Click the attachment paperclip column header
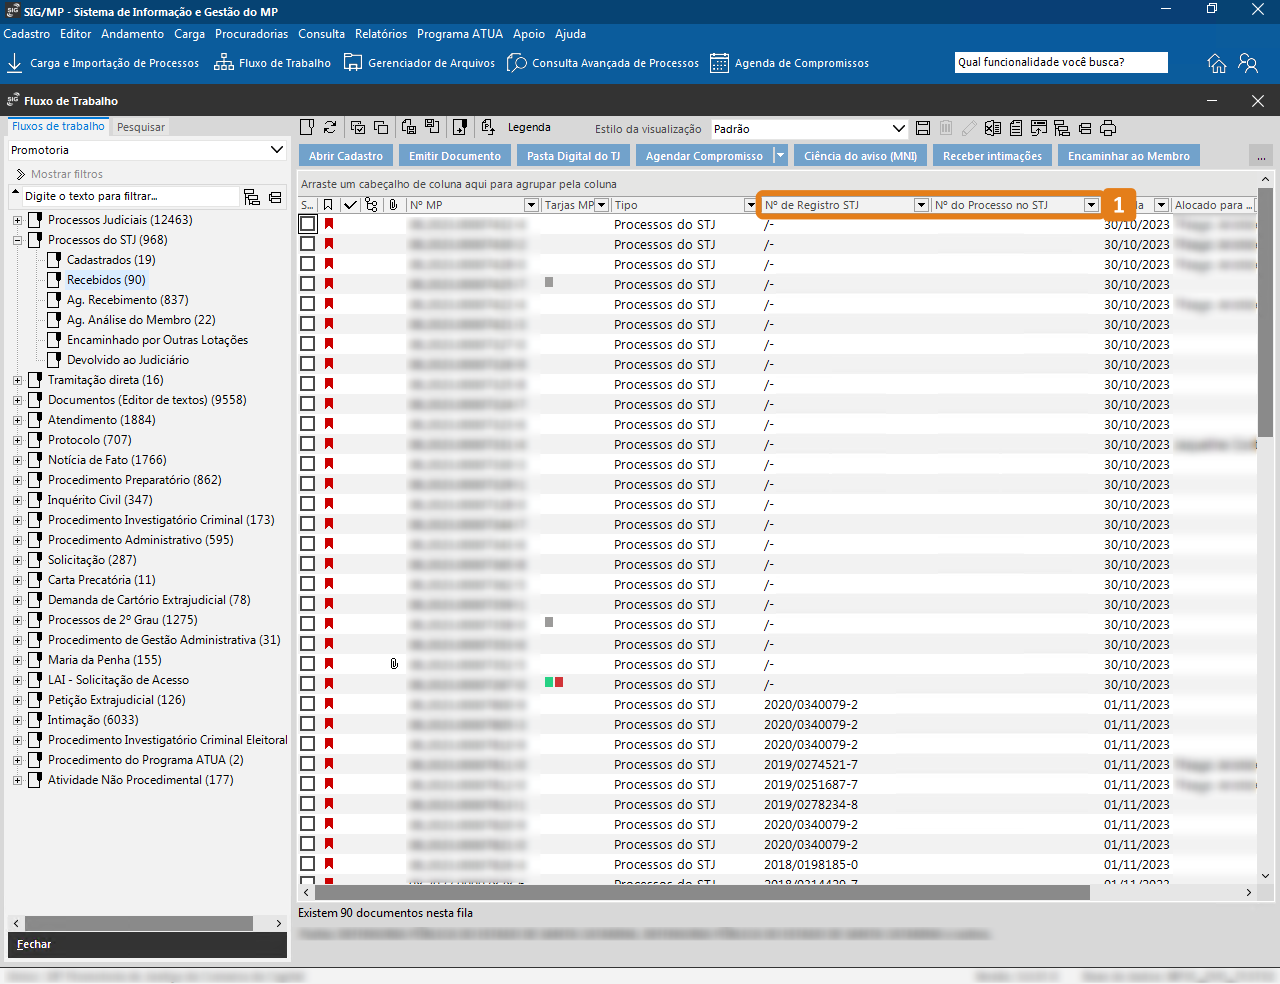 coord(394,205)
